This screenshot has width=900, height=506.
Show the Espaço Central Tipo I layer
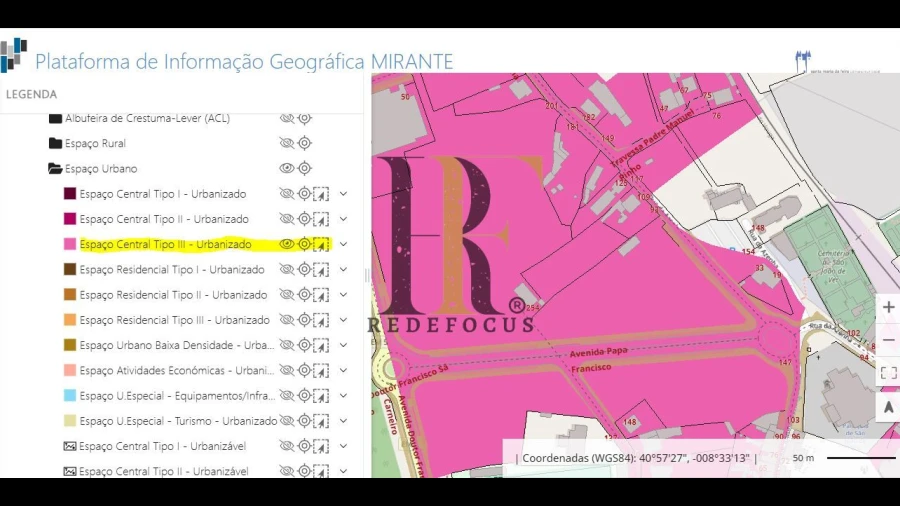pyautogui.click(x=287, y=194)
